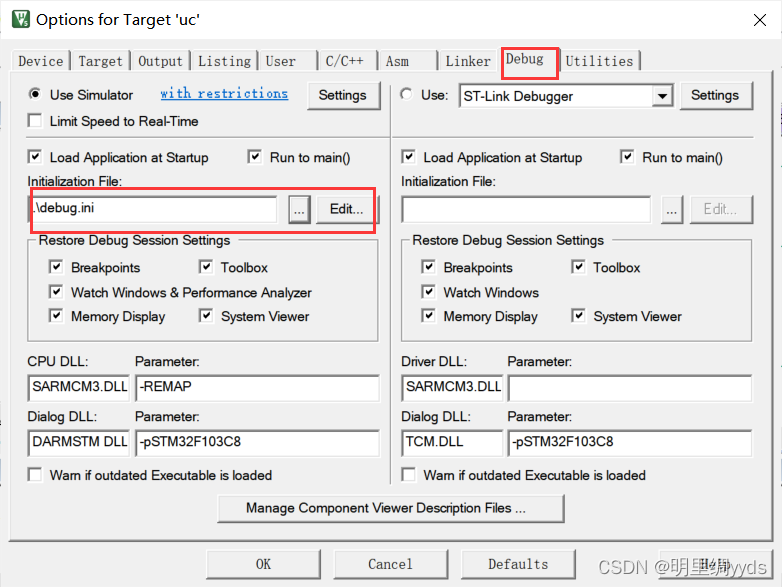Toggle simulator Run to main() checkbox
This screenshot has width=782, height=587.
(x=254, y=157)
